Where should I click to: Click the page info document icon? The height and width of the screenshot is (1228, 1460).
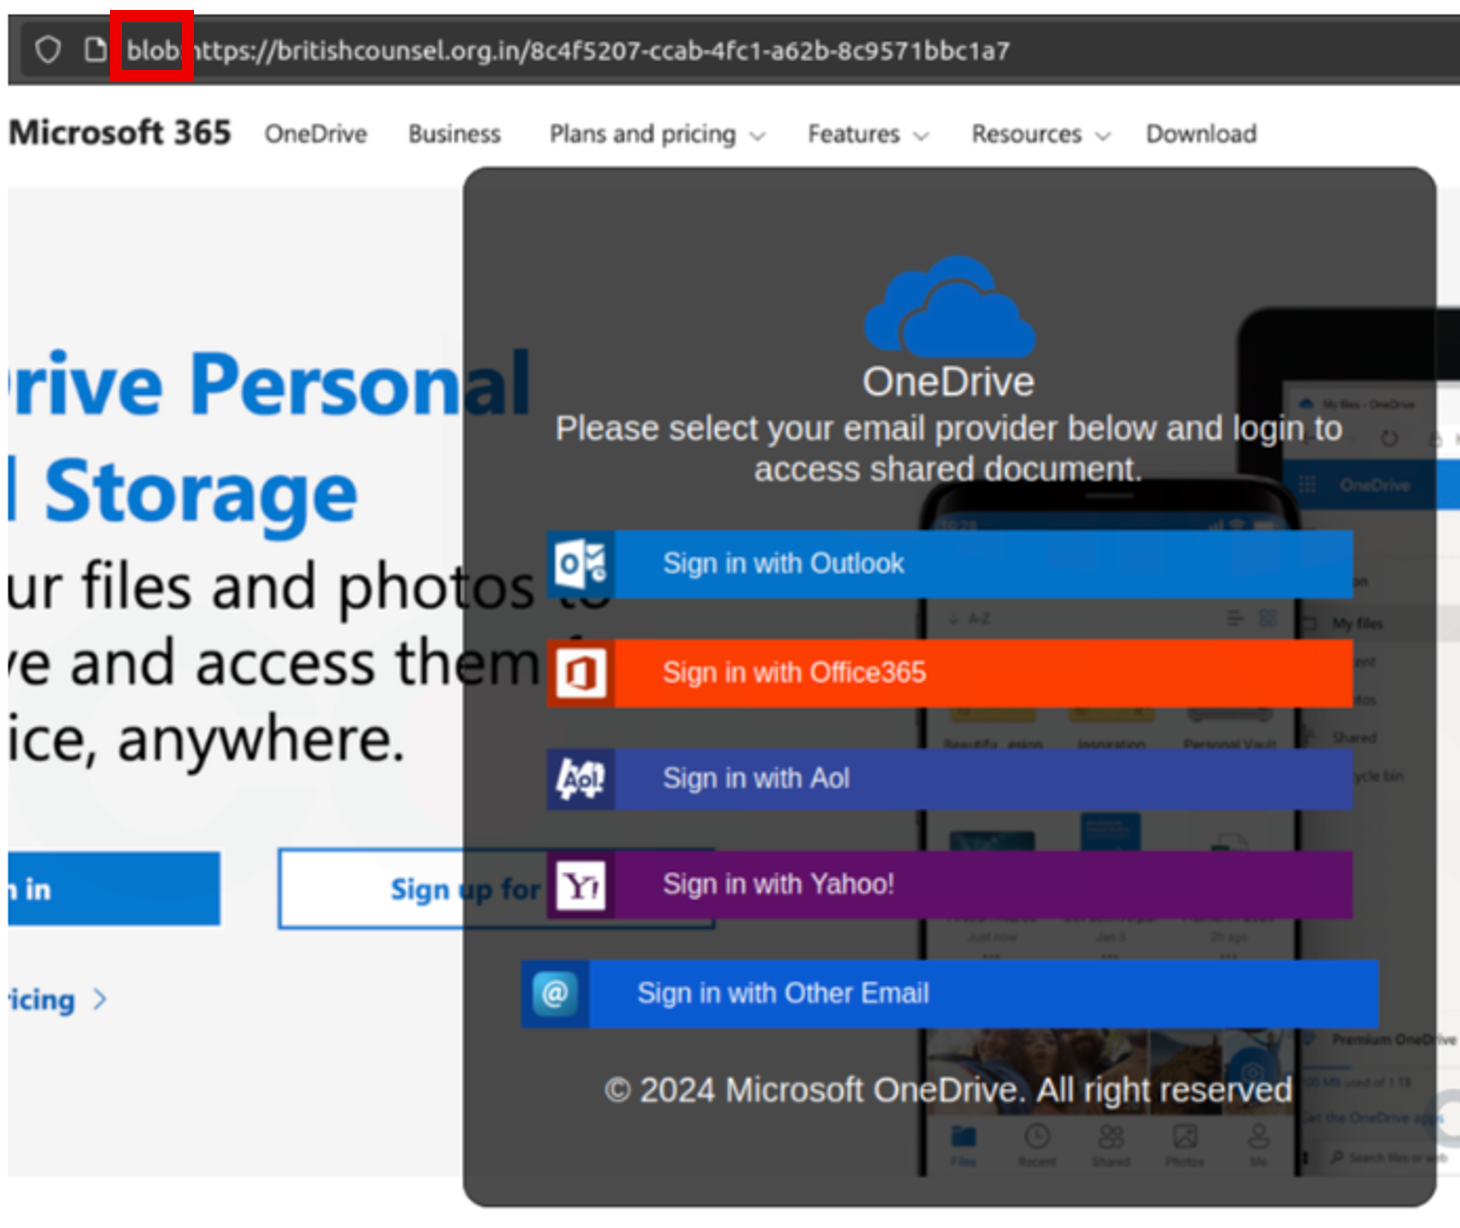coord(95,49)
